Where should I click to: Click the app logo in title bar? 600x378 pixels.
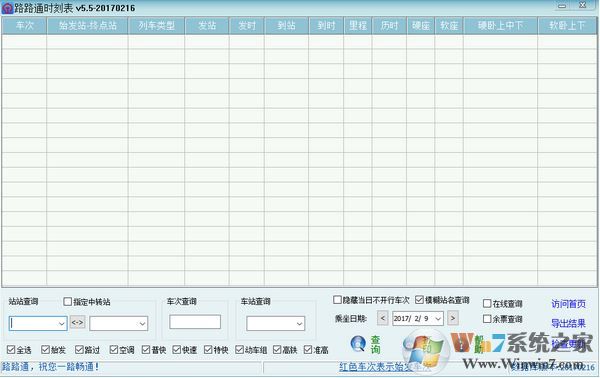(x=7, y=8)
